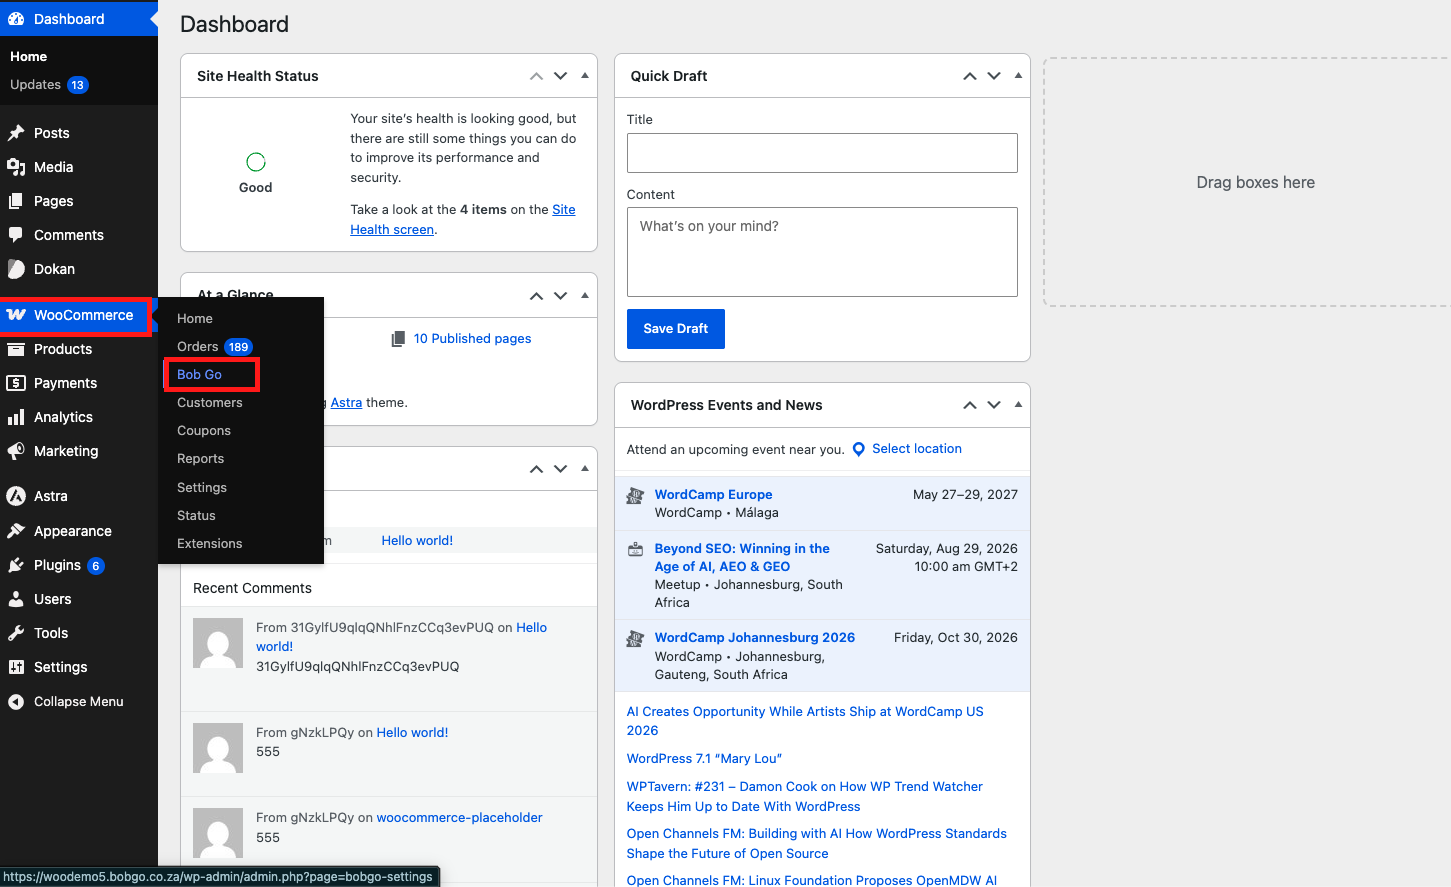This screenshot has height=887, width=1451.
Task: Open the Astra theme link
Action: [x=346, y=403]
